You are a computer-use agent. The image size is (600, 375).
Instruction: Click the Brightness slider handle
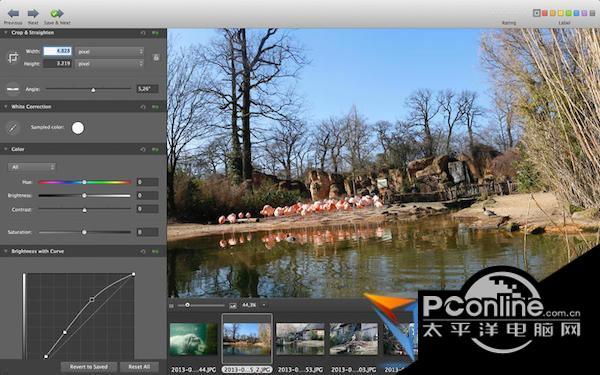coord(84,196)
